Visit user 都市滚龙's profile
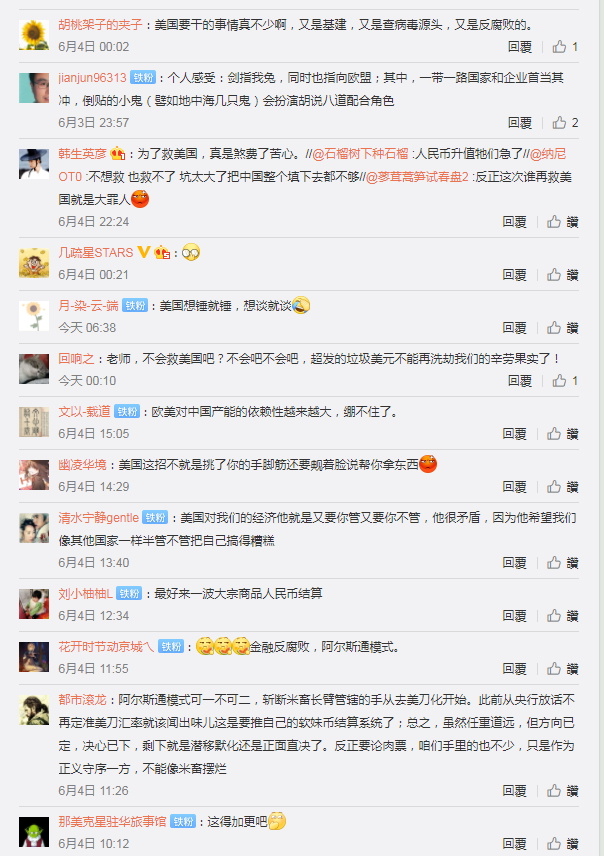This screenshot has height=856, width=604. [x=82, y=700]
